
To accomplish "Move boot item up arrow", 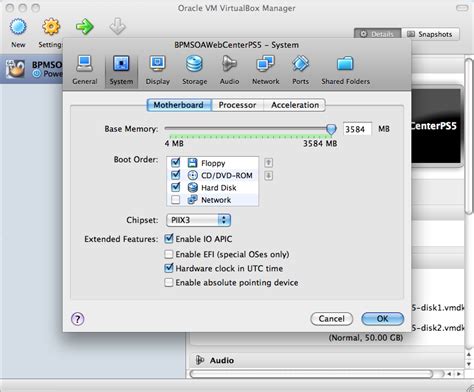I will pos(268,163).
